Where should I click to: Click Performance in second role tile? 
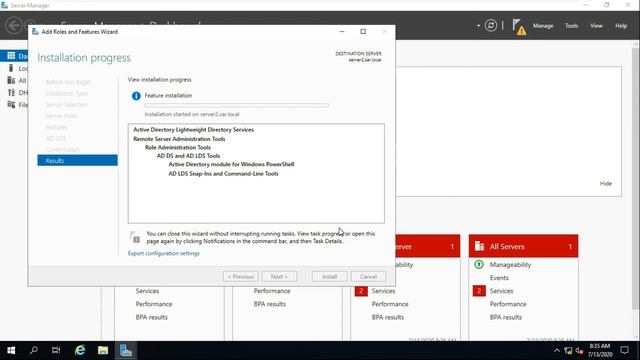pyautogui.click(x=272, y=291)
